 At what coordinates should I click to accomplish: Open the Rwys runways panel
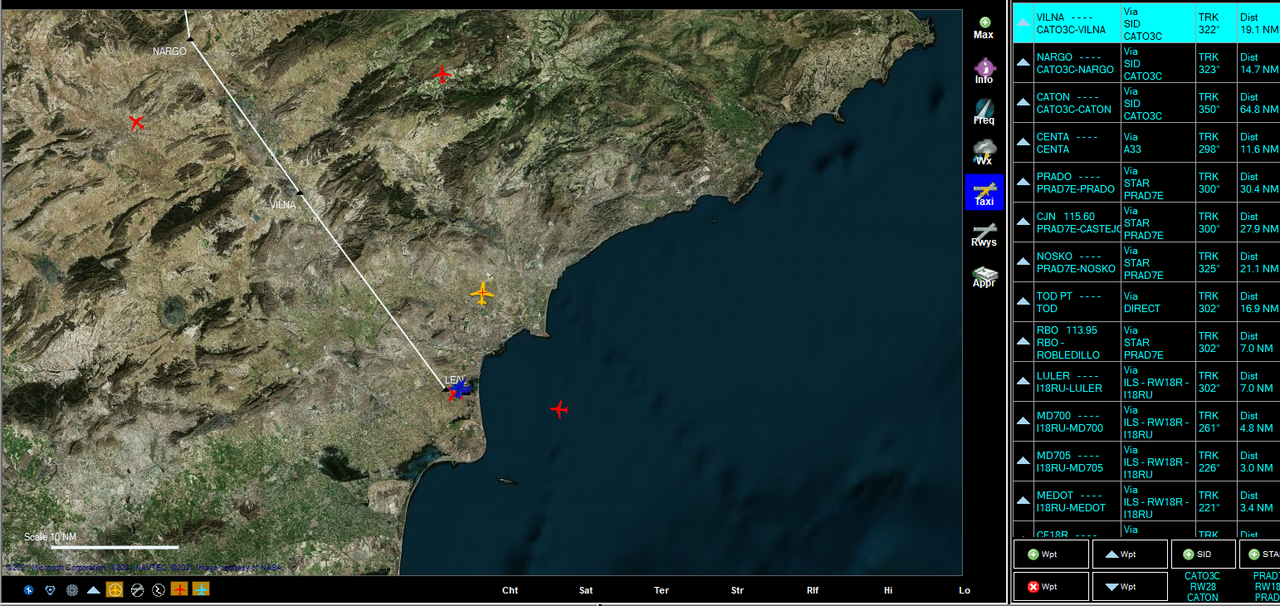coord(984,234)
